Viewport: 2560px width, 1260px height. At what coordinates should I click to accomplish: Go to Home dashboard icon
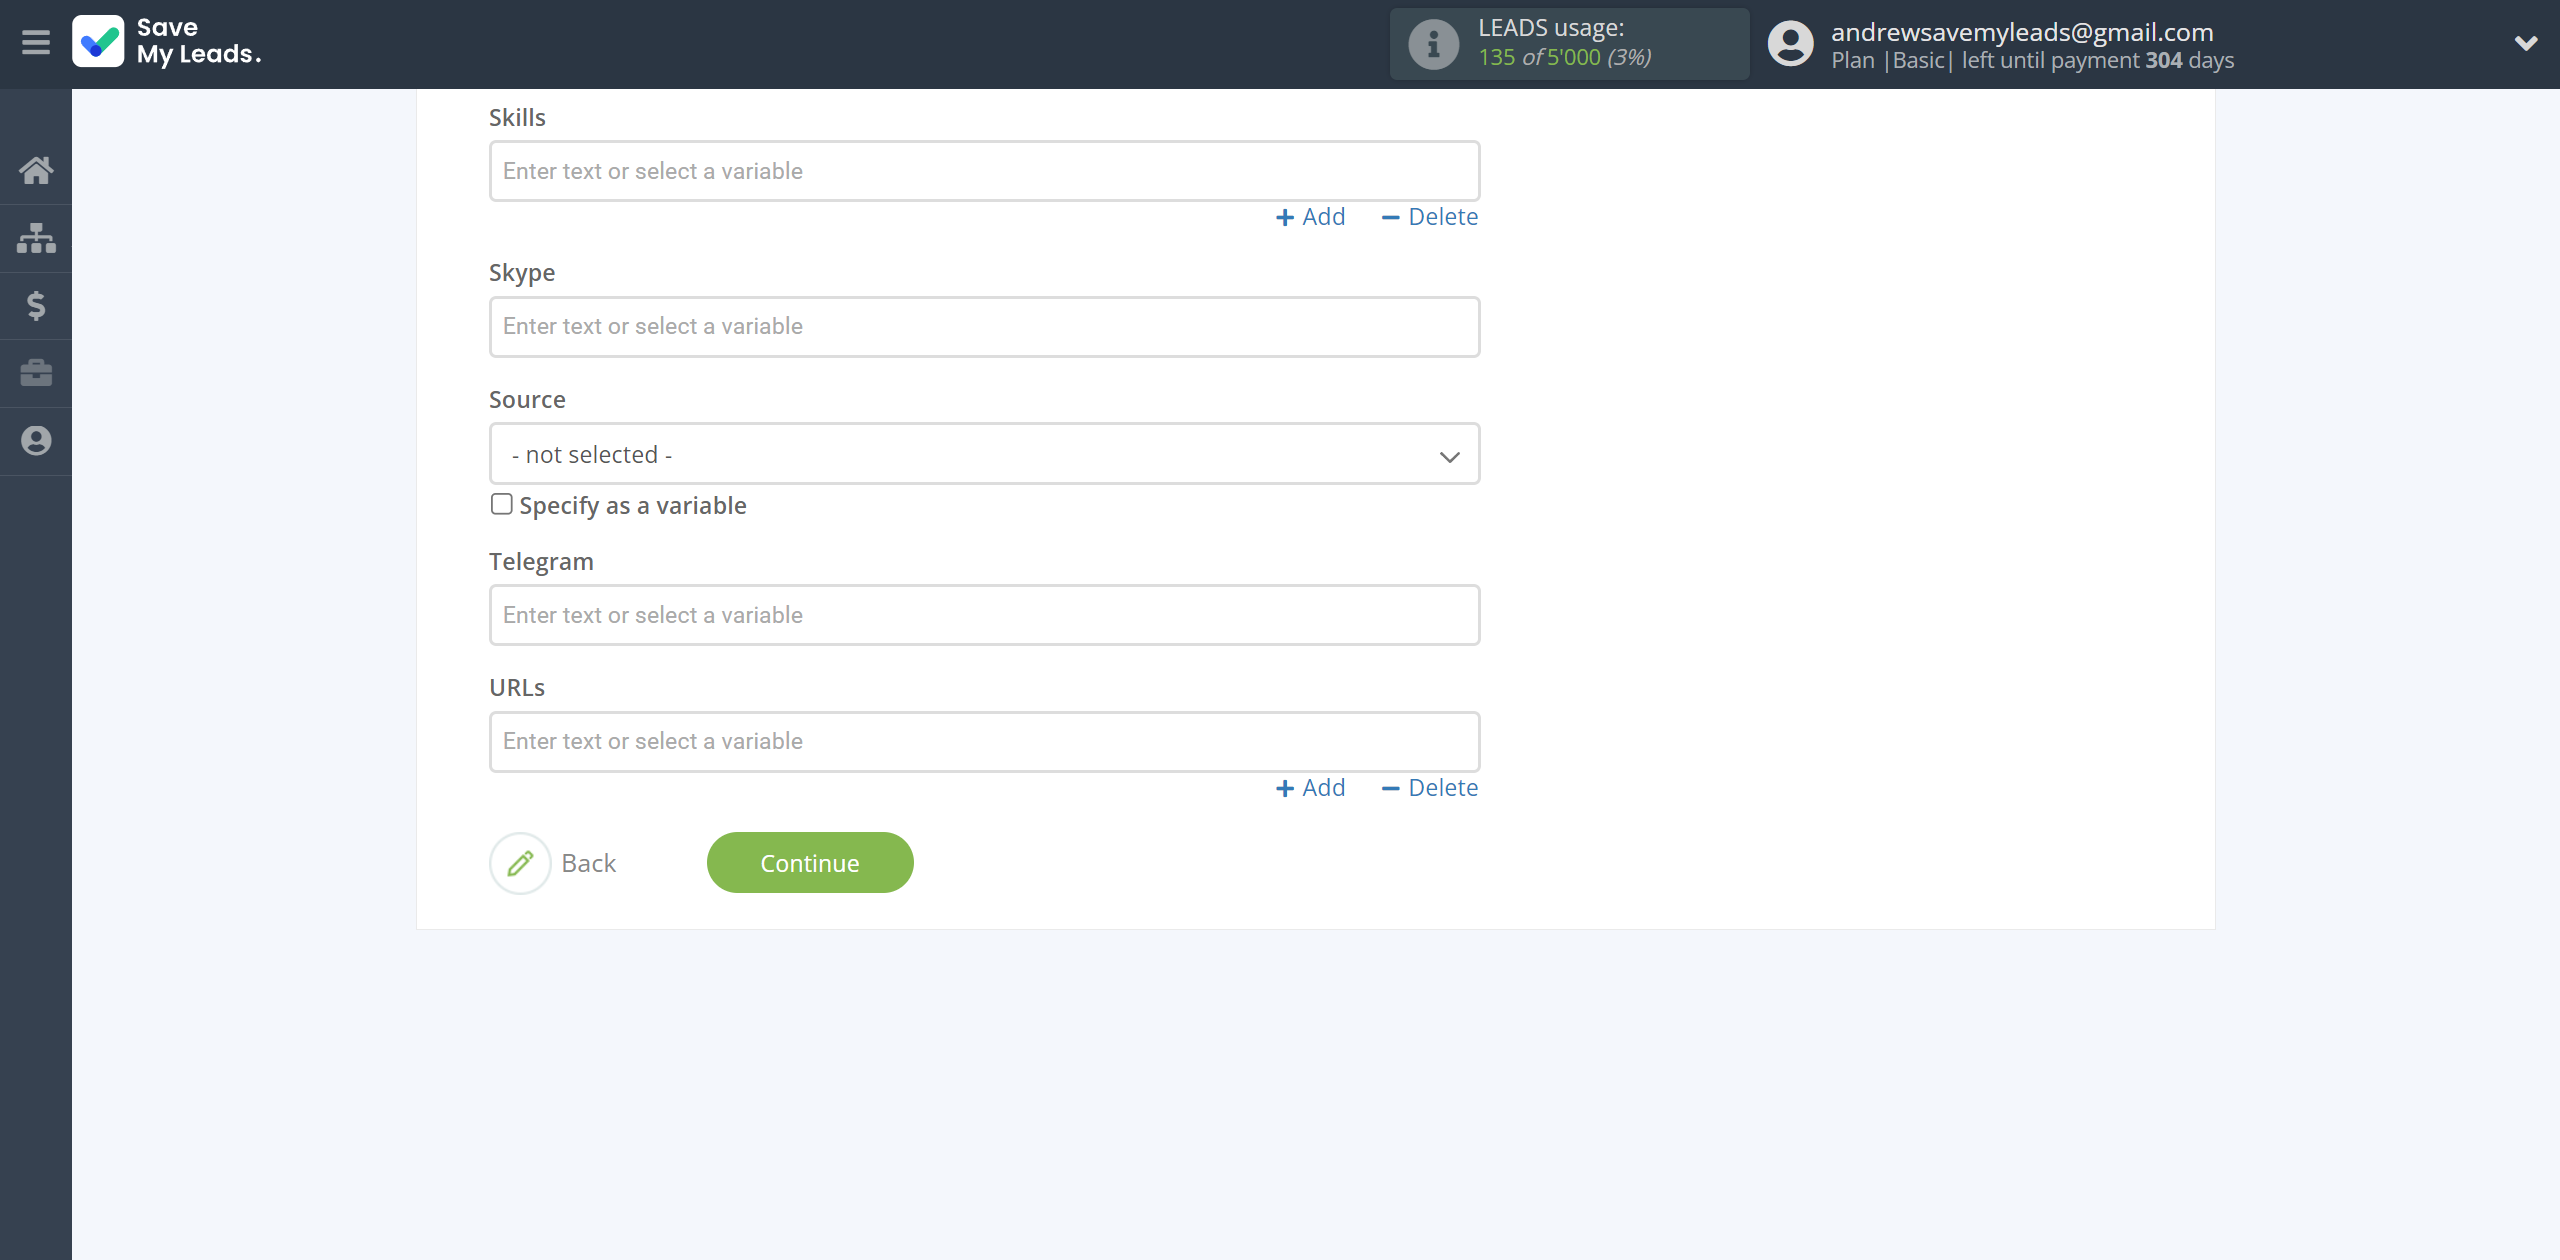point(36,170)
